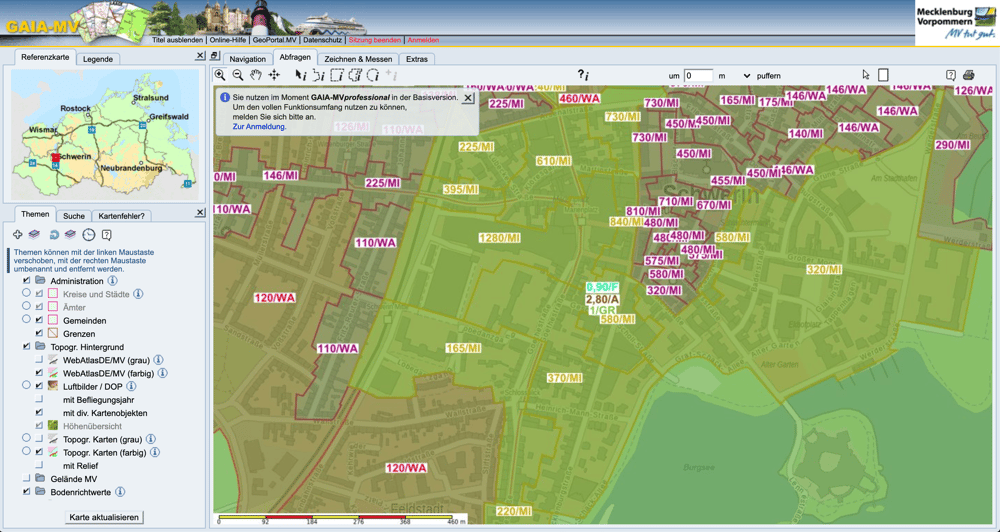
Task: Click the 1280/MI land value label
Action: [499, 238]
